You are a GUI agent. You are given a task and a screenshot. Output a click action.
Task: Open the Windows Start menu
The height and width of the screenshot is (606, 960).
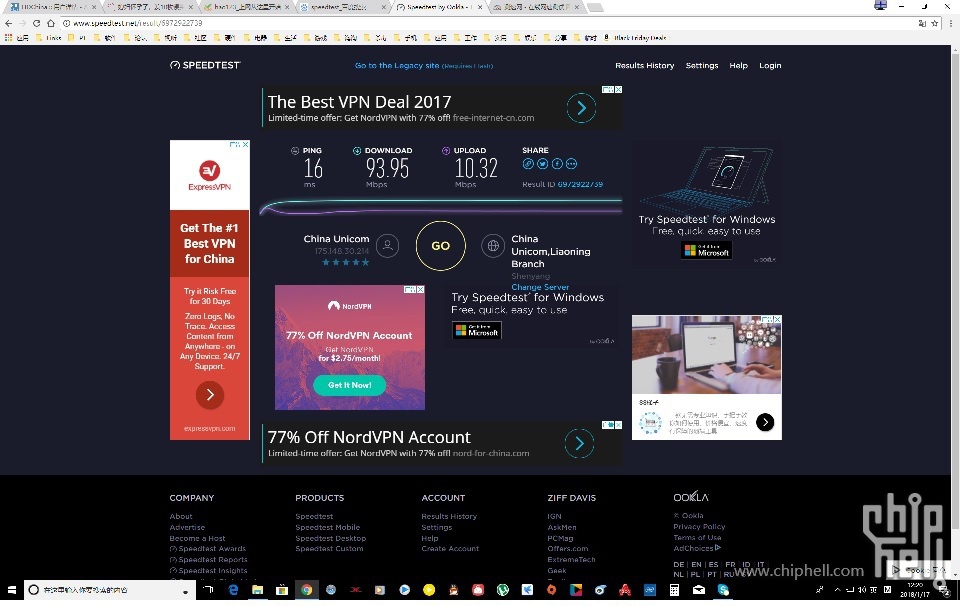click(x=12, y=590)
